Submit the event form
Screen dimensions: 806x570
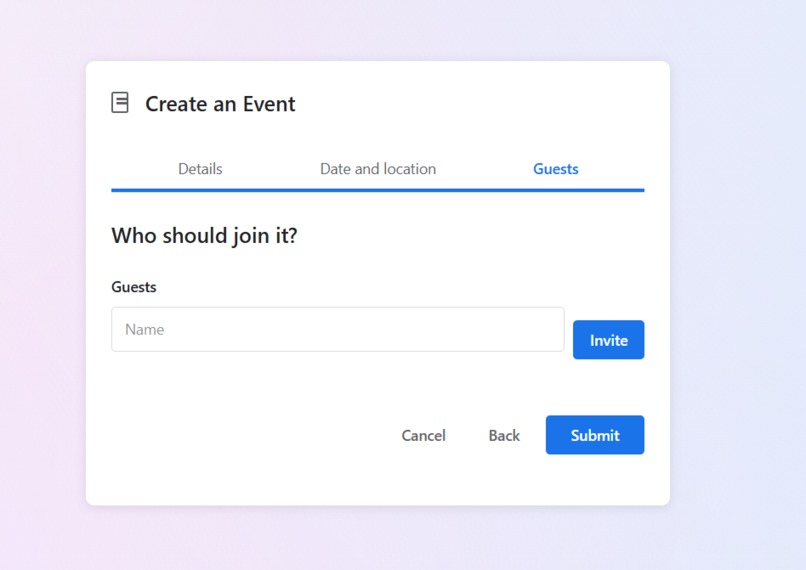pos(595,435)
